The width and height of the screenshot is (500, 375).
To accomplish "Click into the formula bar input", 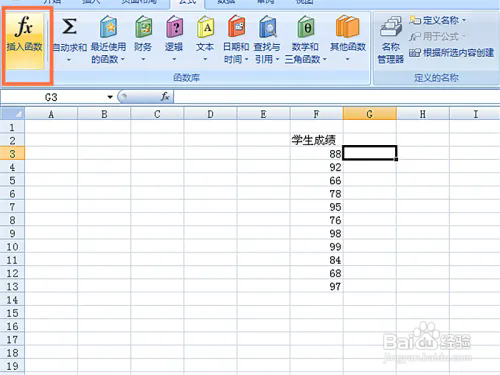I will click(337, 97).
